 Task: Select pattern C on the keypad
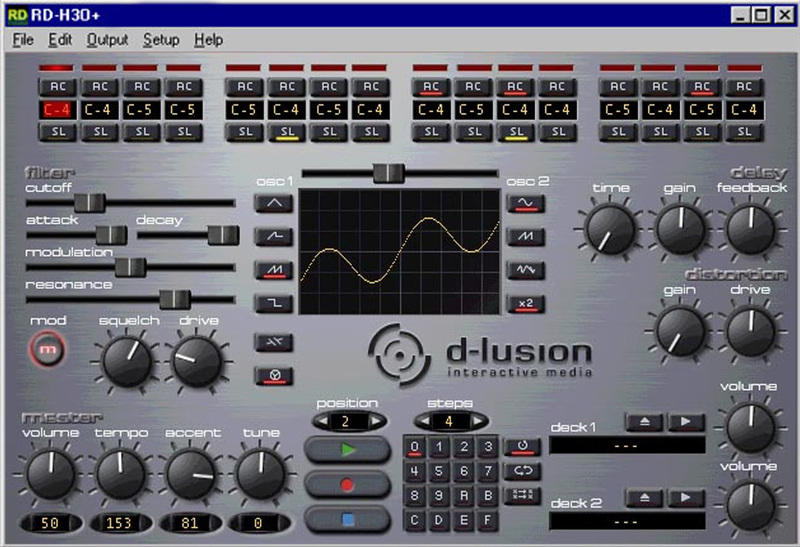click(x=414, y=520)
